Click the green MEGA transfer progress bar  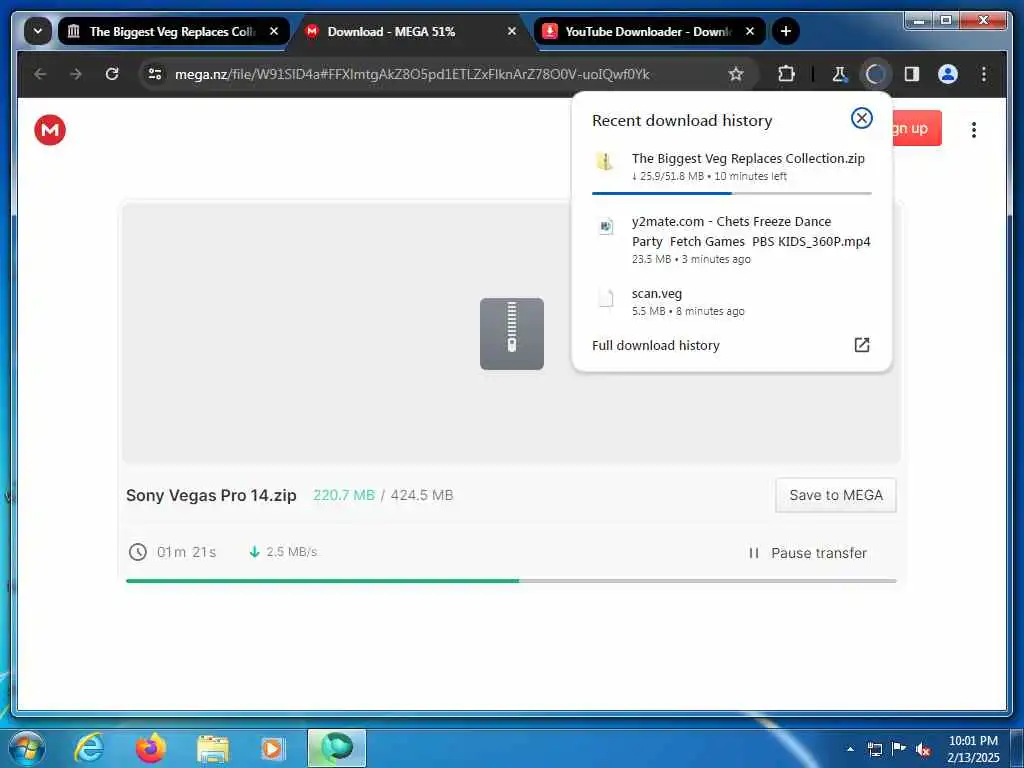511,581
